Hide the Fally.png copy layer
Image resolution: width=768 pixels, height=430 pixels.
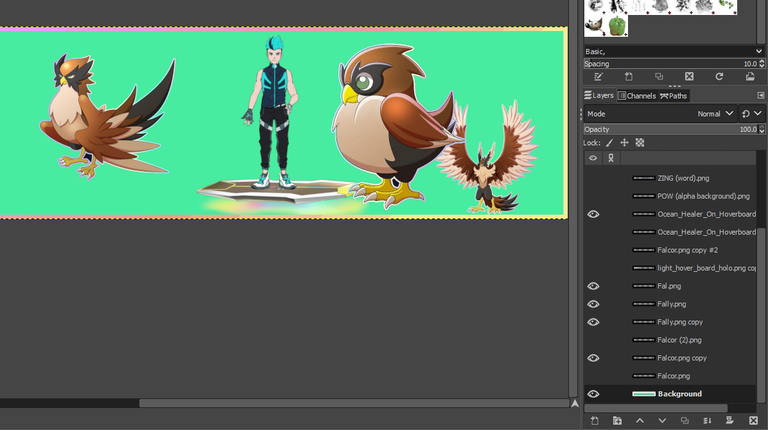pos(593,322)
